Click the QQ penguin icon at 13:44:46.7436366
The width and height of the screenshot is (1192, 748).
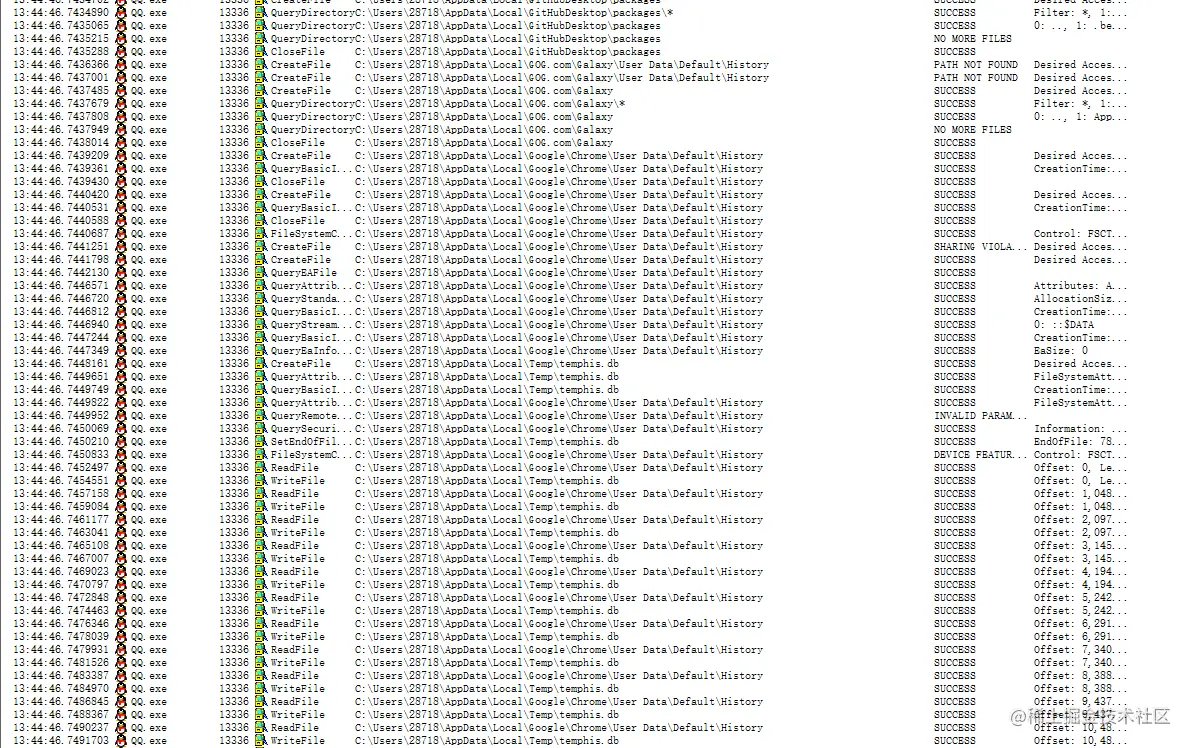click(121, 65)
